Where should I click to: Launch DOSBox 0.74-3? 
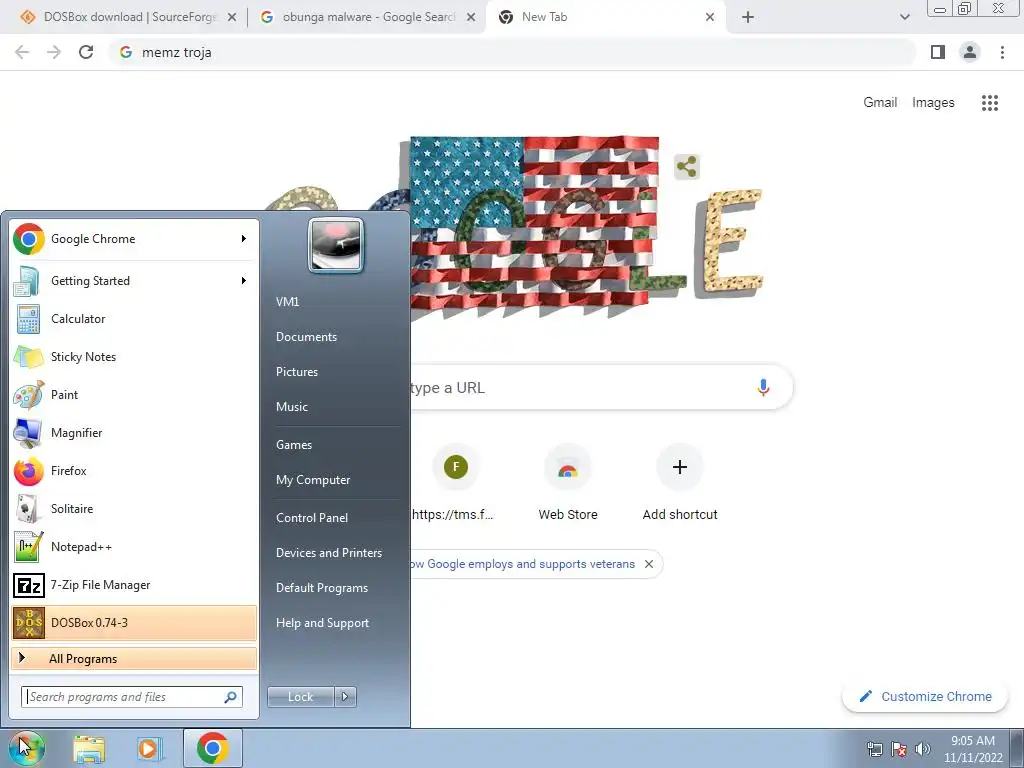[x=134, y=622]
